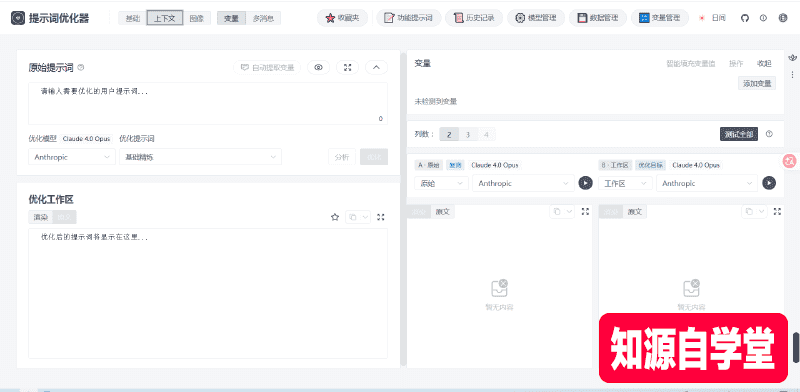The width and height of the screenshot is (800, 392).
Task: Copy optimized prompt in 优化工作区
Action: pos(353,217)
